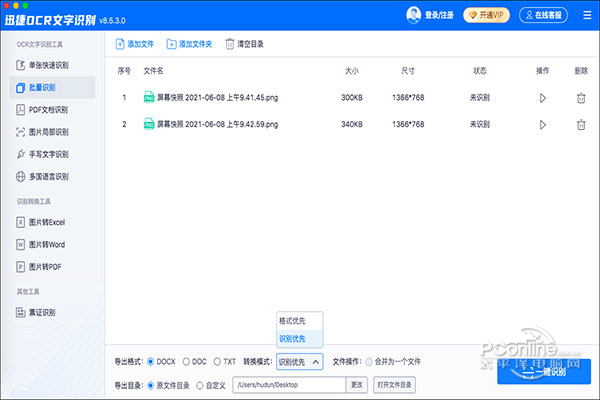Select DOC export format

click(x=186, y=362)
